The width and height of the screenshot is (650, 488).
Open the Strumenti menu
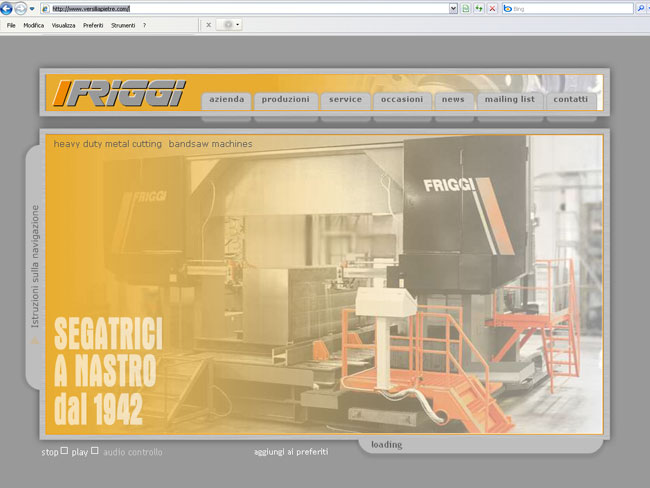tap(123, 25)
